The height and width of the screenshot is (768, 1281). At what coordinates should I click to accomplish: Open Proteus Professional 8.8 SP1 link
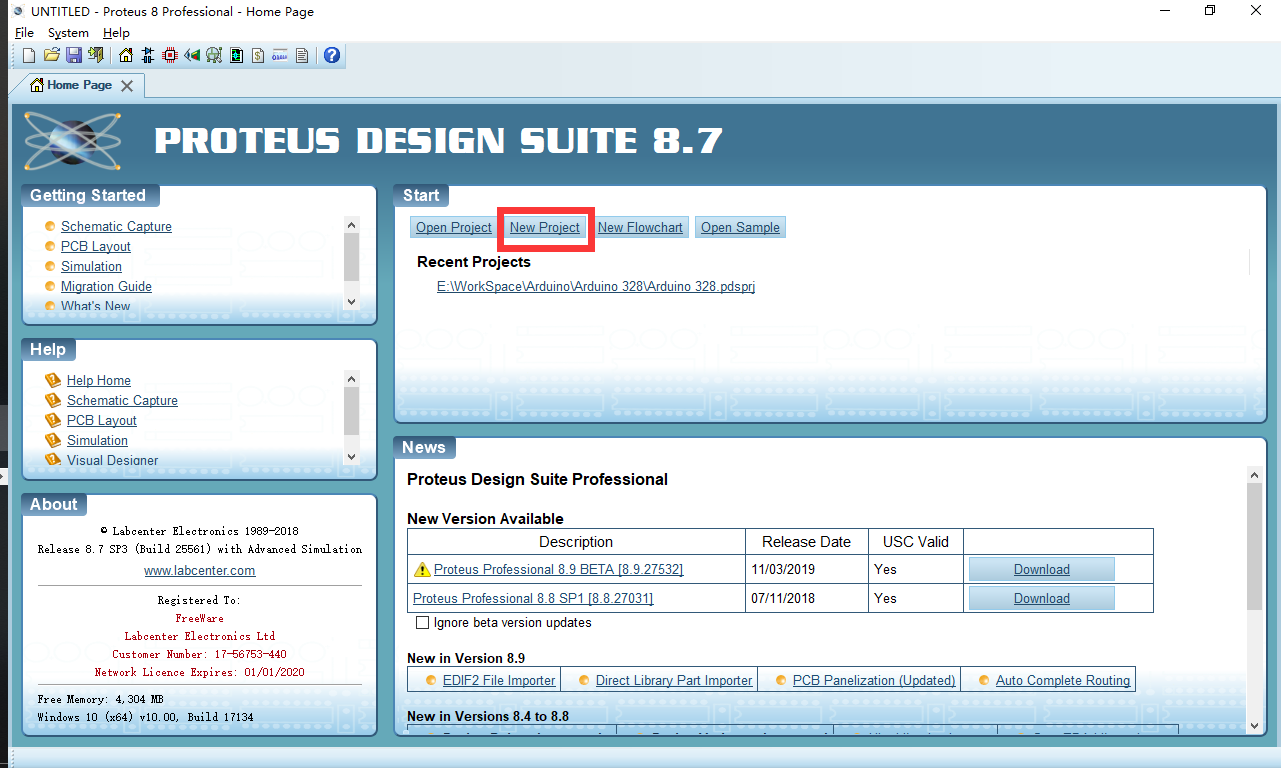[x=533, y=598]
